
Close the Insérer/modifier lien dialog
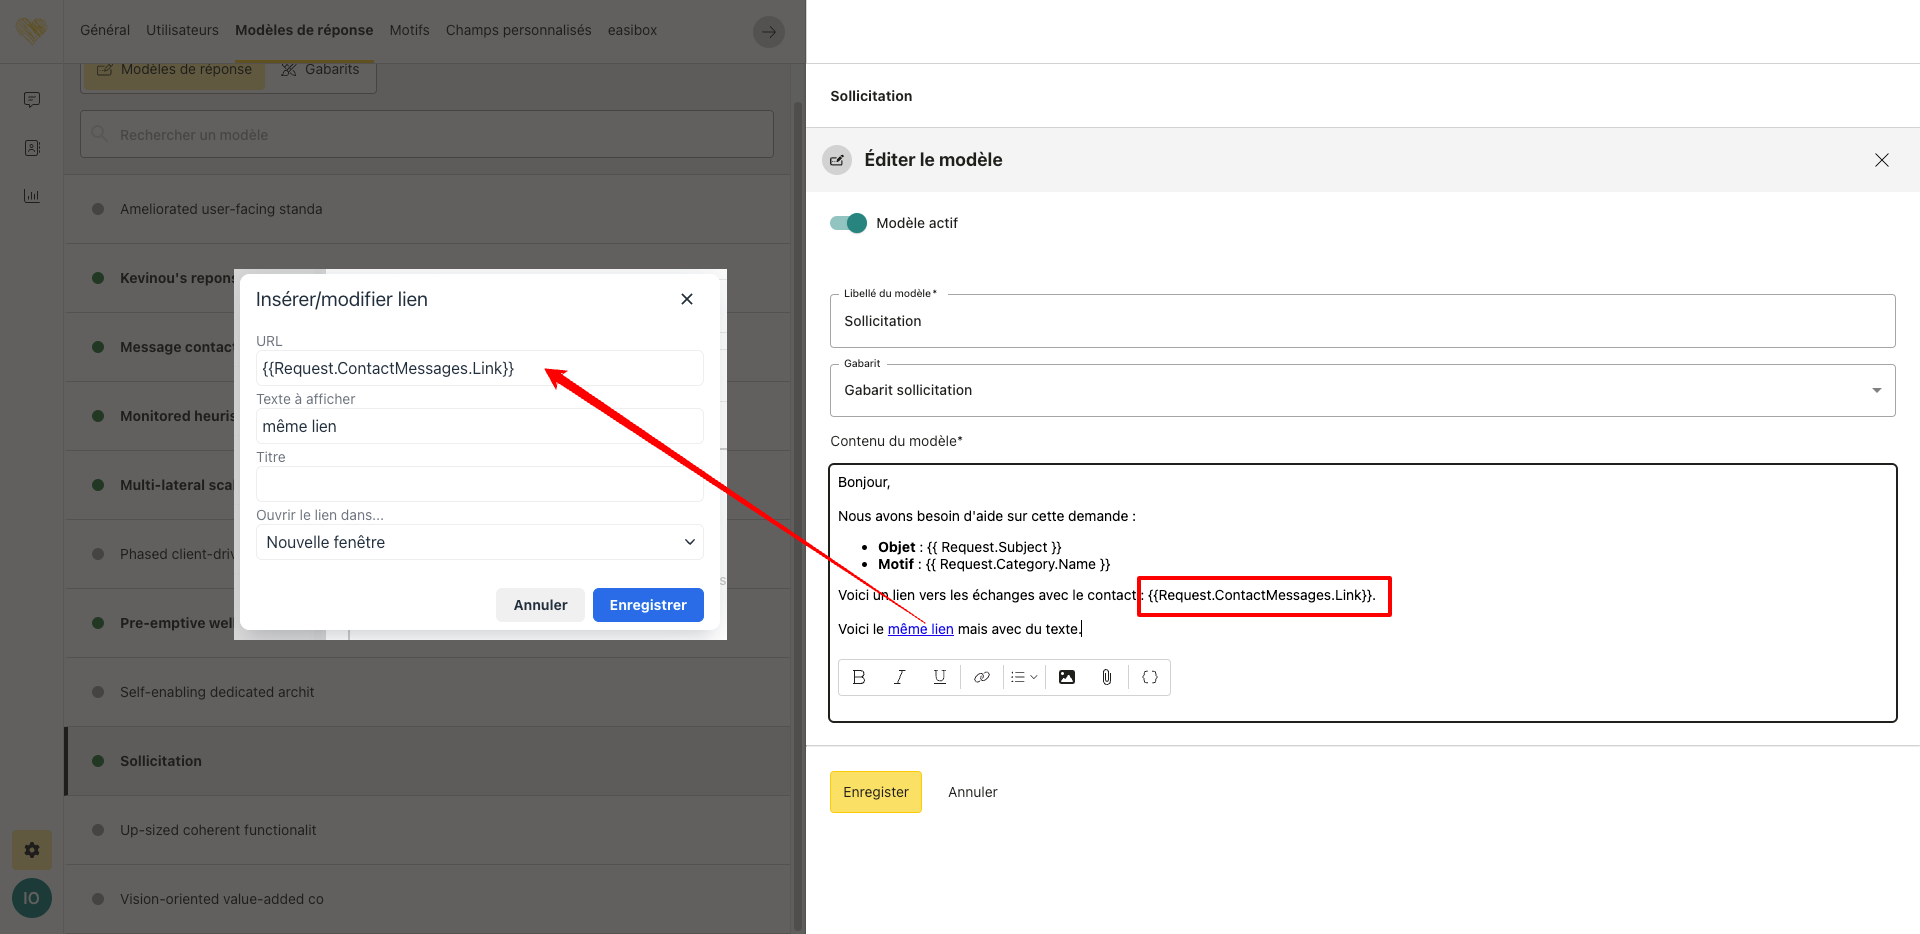[687, 299]
